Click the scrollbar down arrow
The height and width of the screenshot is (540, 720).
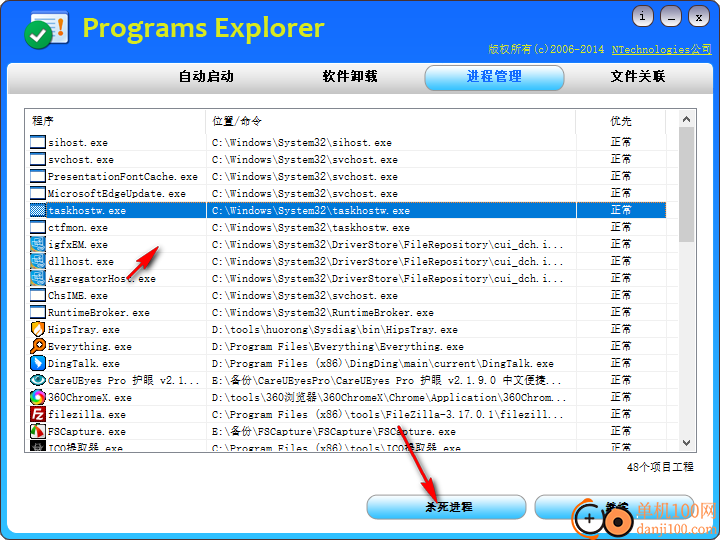pos(686,443)
